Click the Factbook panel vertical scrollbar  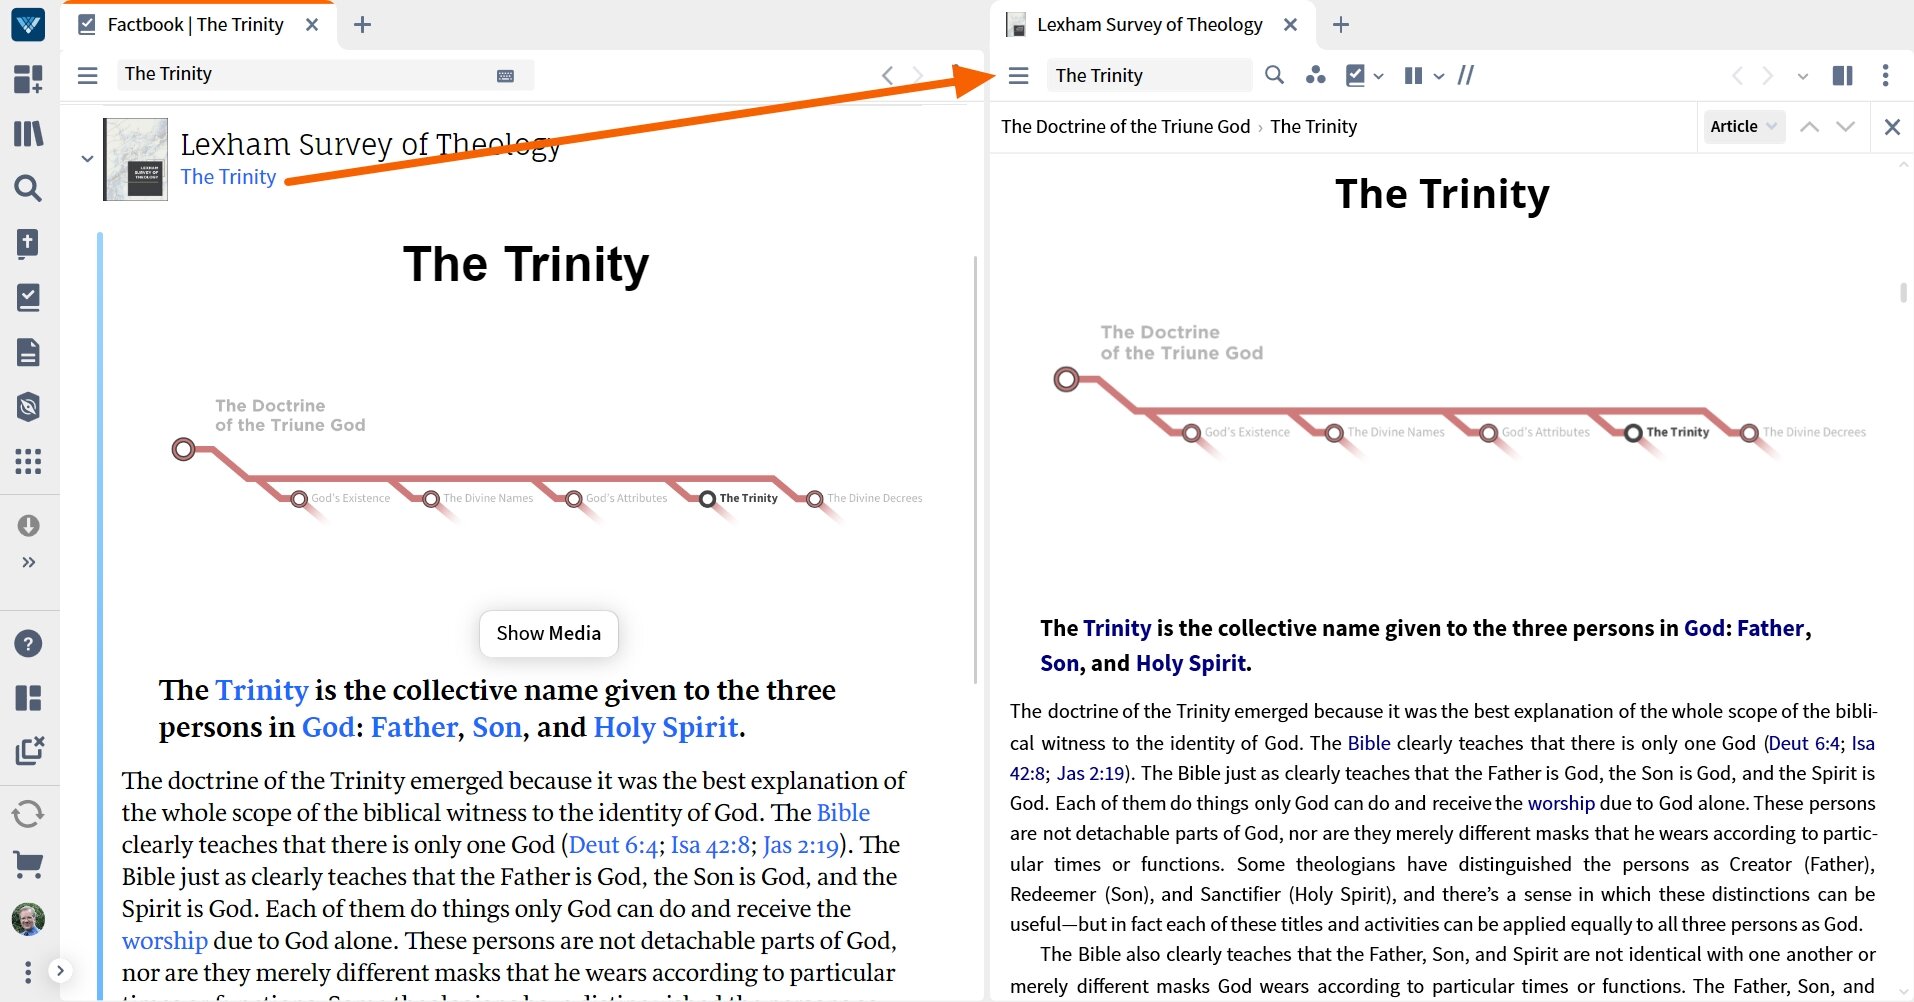[x=975, y=470]
